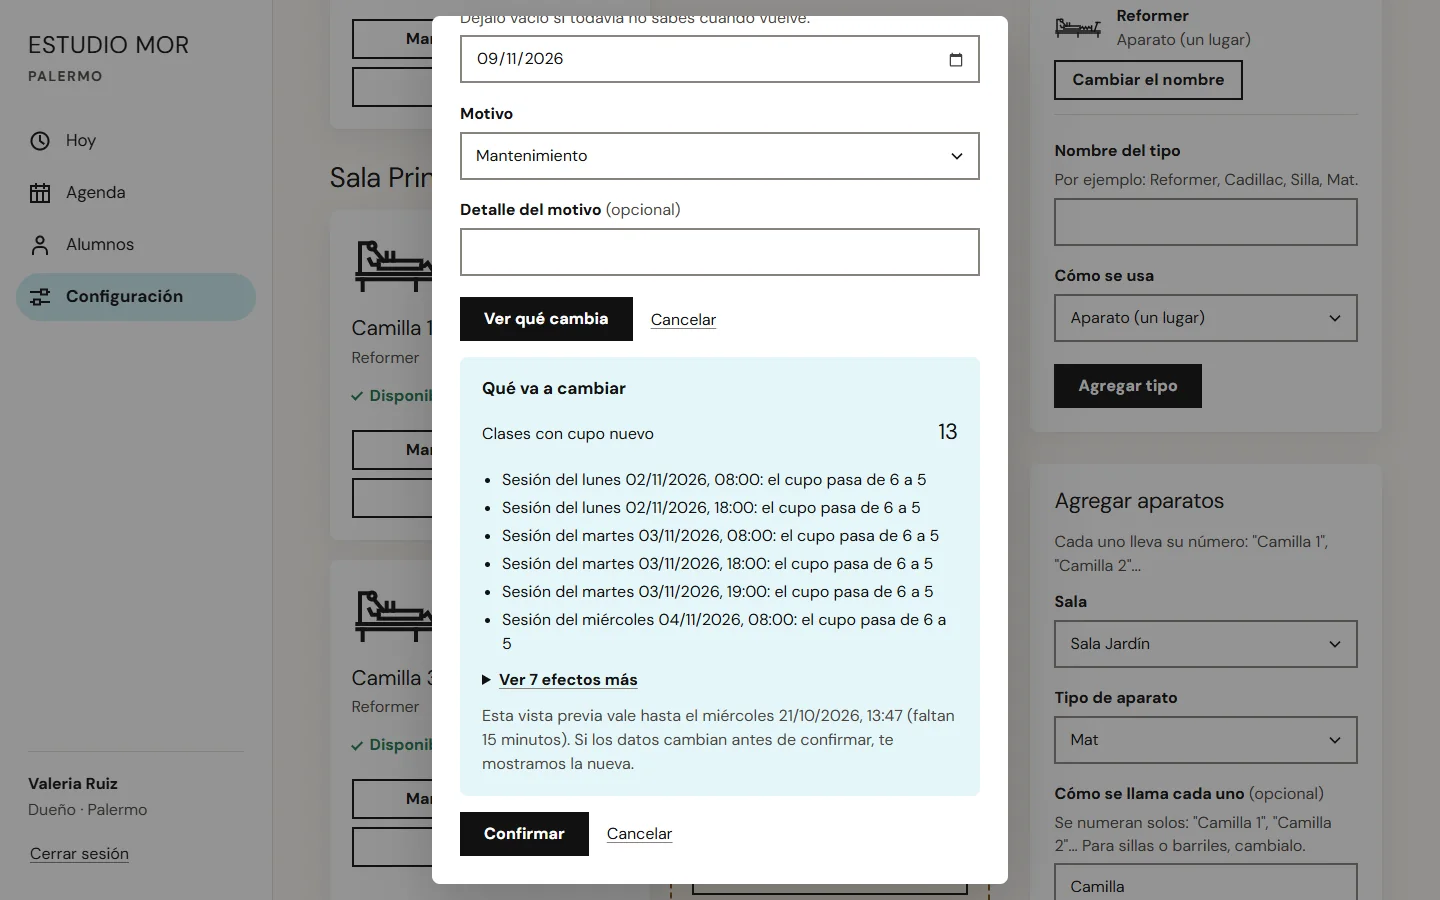Image resolution: width=1440 pixels, height=900 pixels.
Task: Click the lunes 02/11/2026, 08:00 session line
Action: click(x=714, y=480)
